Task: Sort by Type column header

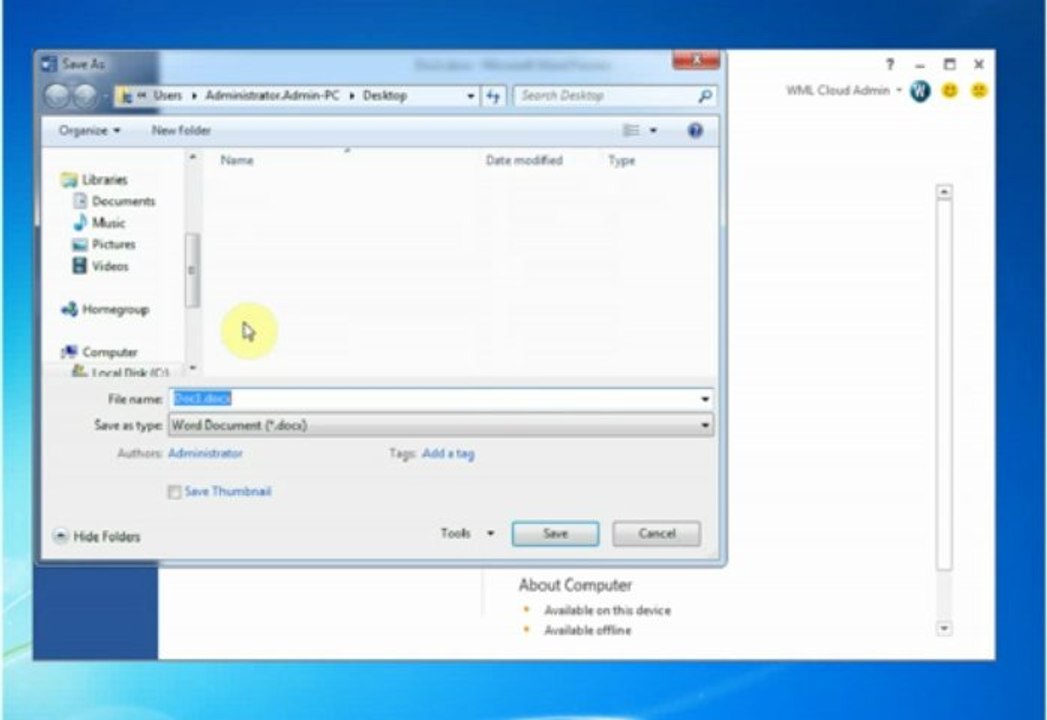Action: pyautogui.click(x=621, y=160)
